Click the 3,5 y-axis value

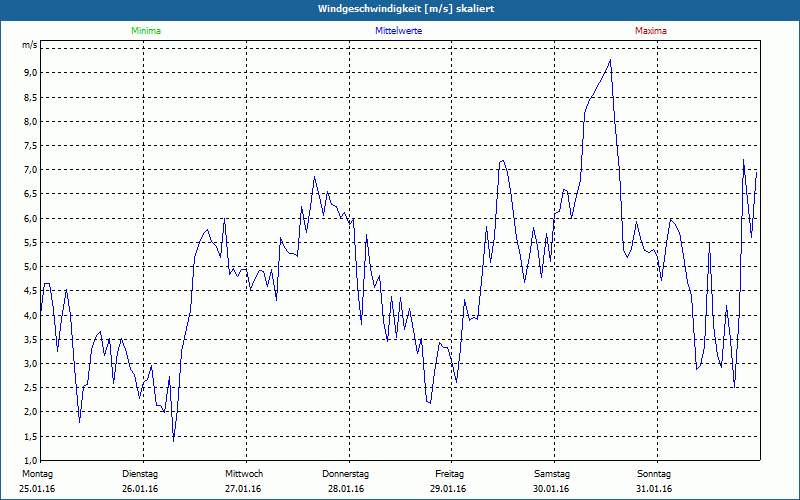pos(30,339)
